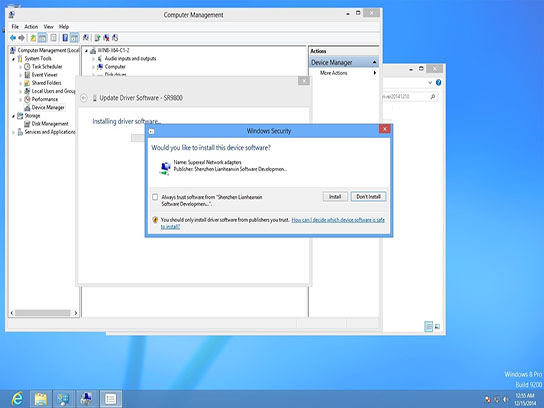This screenshot has width=544, height=408.
Task: Click the back arrow in Update Driver Software wizard
Action: click(84, 98)
